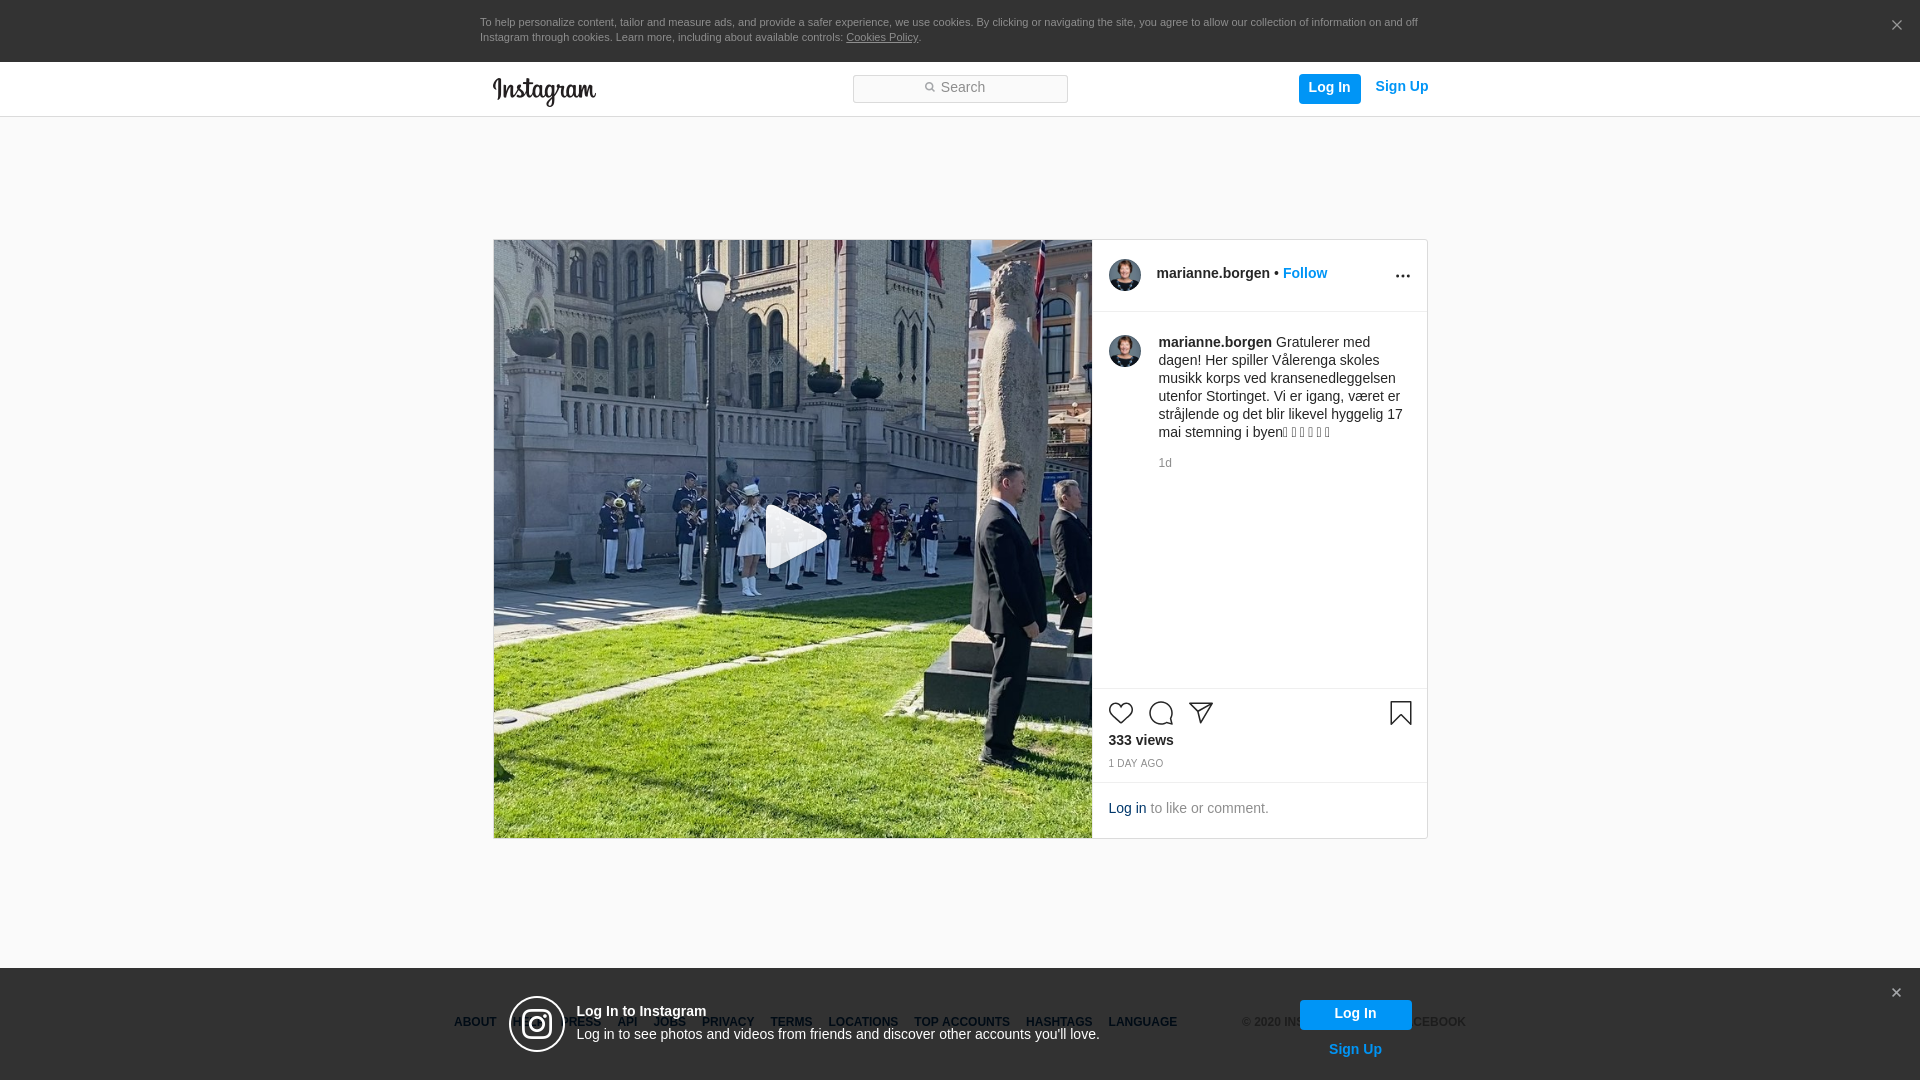The image size is (1920, 1080).
Task: Click the 1 DAY AGO timestamp
Action: pos(1136,763)
